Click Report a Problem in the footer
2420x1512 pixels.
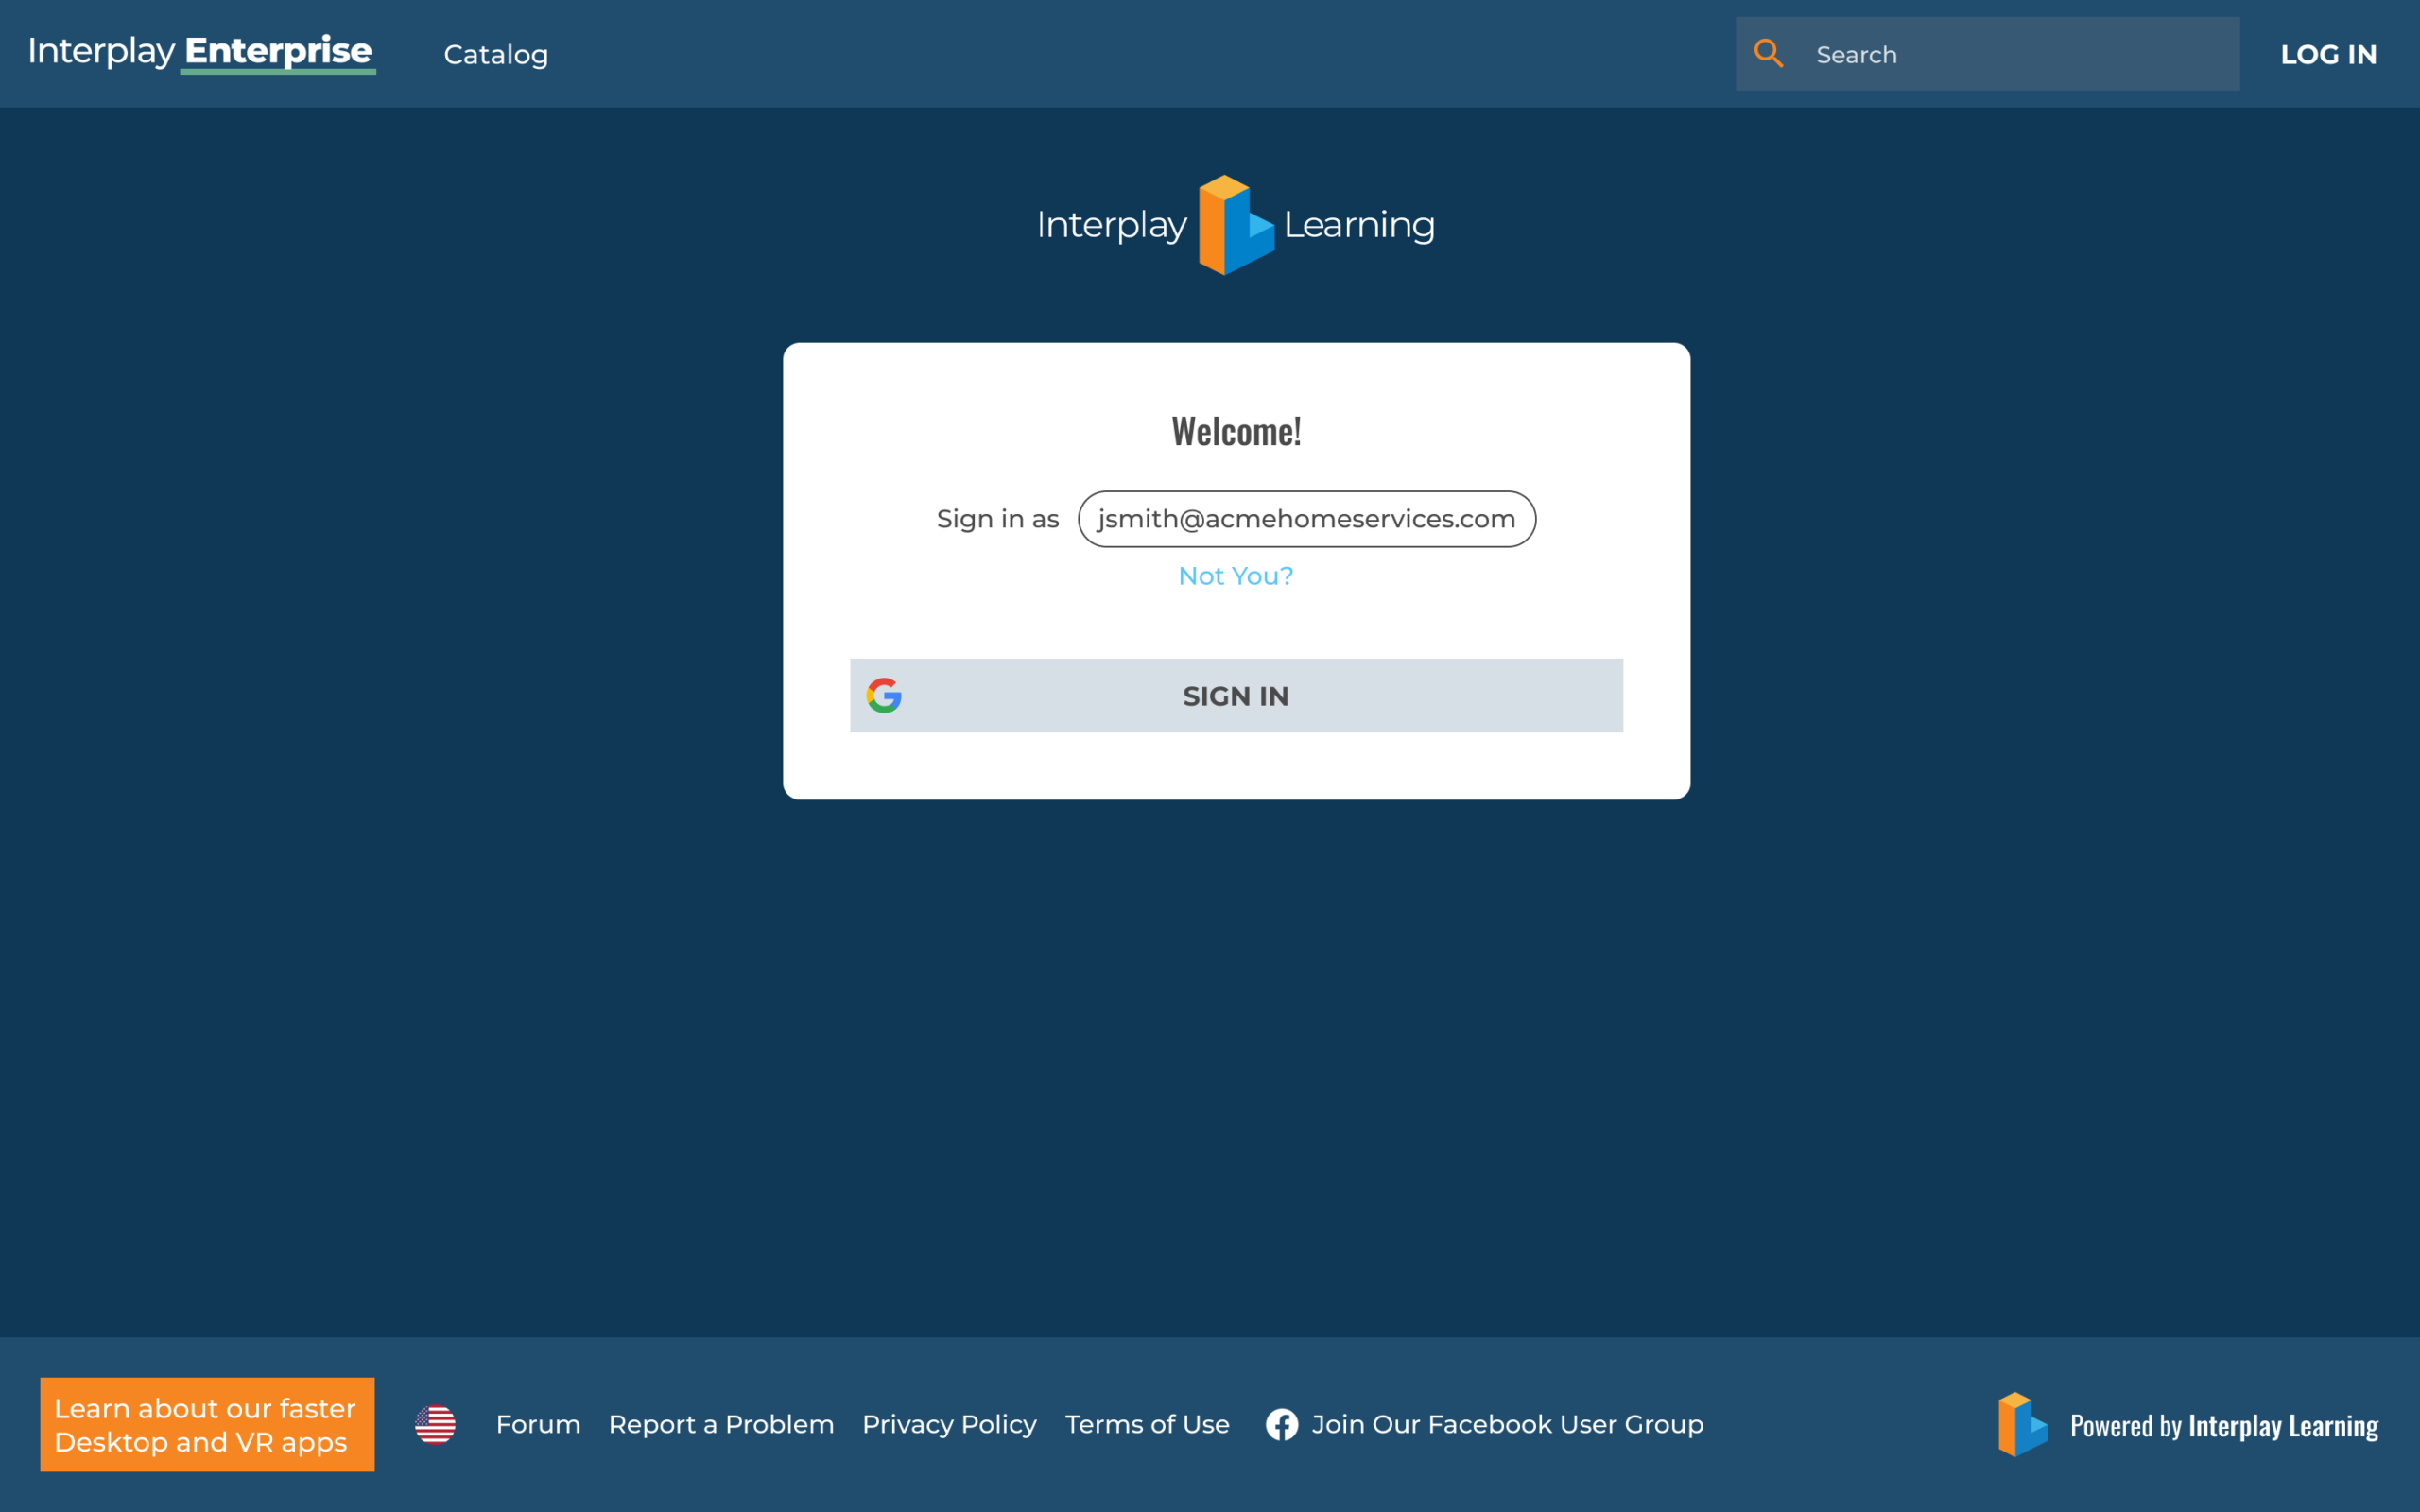pyautogui.click(x=722, y=1424)
